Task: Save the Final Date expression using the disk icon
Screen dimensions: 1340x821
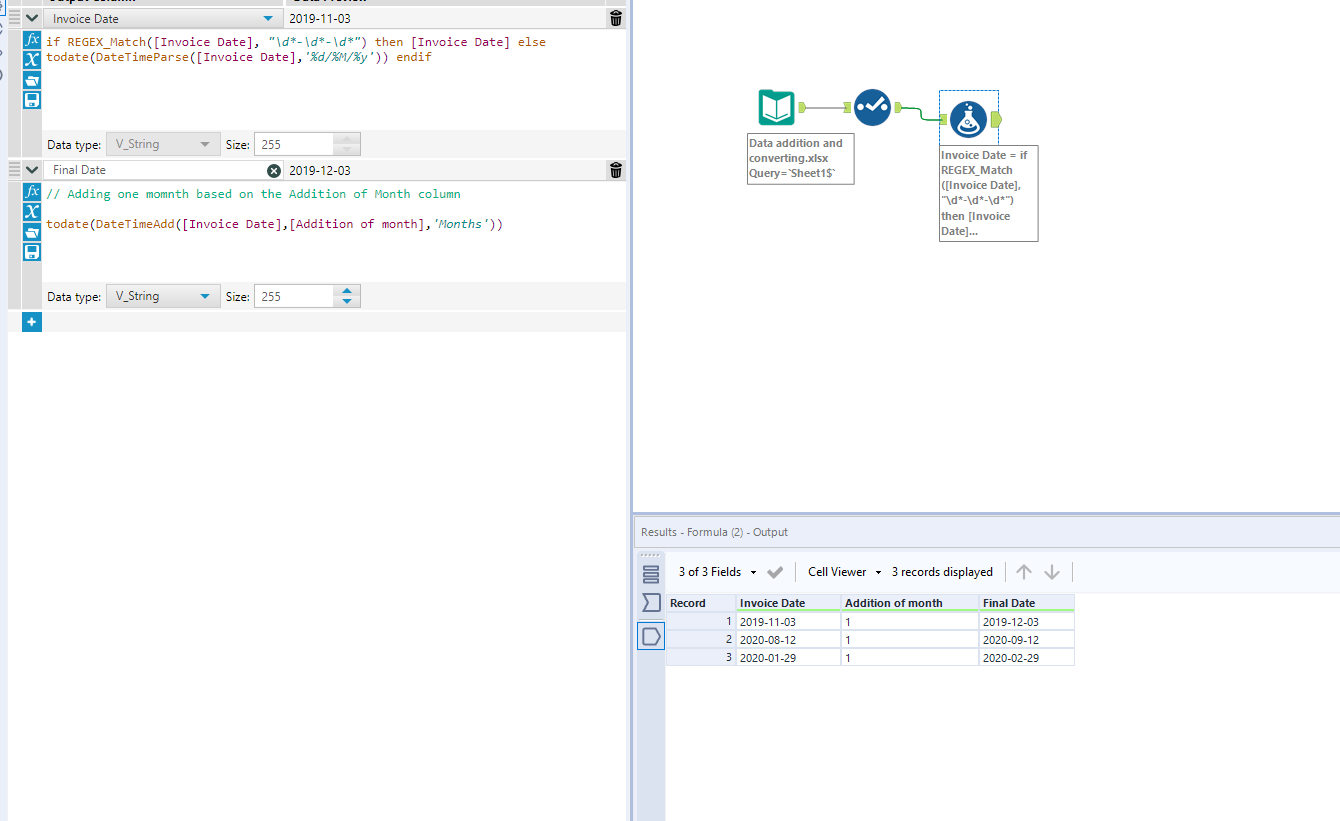Action: (31, 251)
